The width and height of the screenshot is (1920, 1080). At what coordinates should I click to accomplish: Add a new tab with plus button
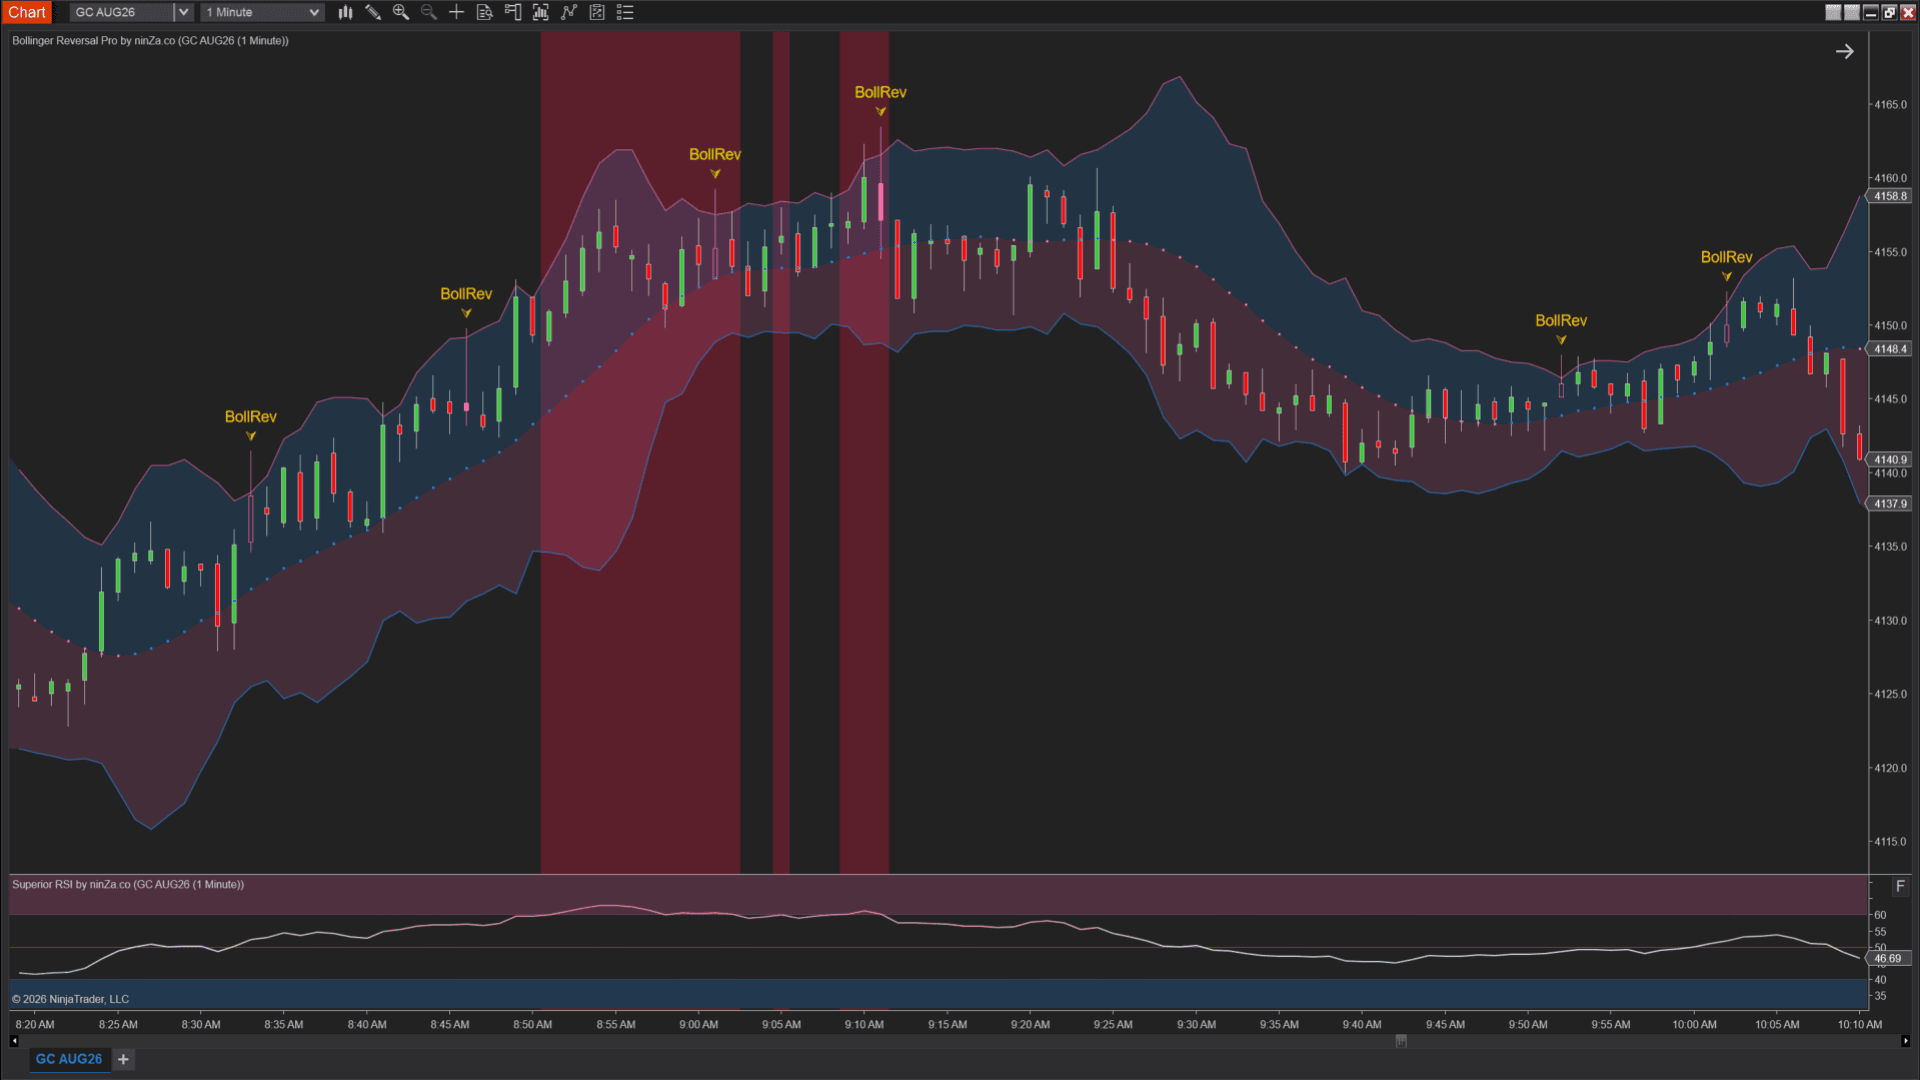click(123, 1059)
